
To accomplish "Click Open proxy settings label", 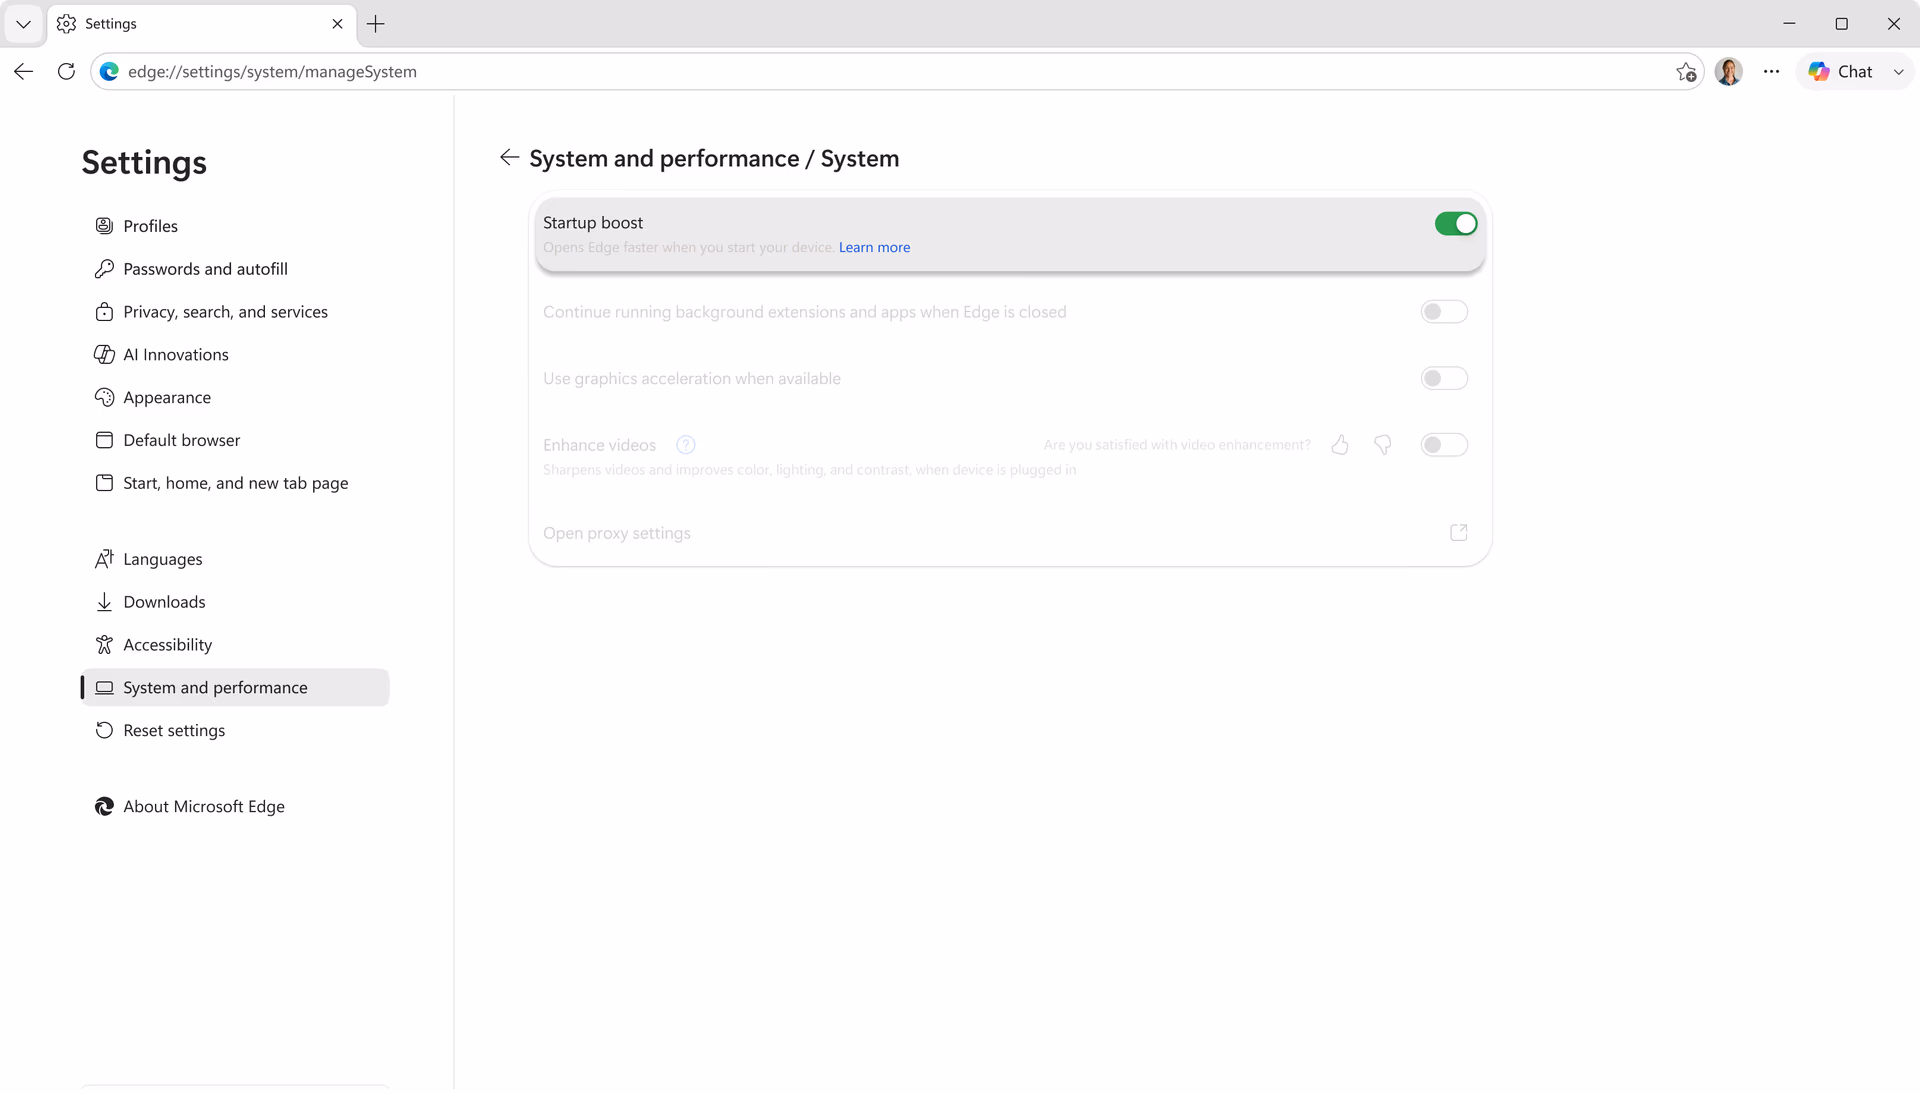I will (x=617, y=534).
